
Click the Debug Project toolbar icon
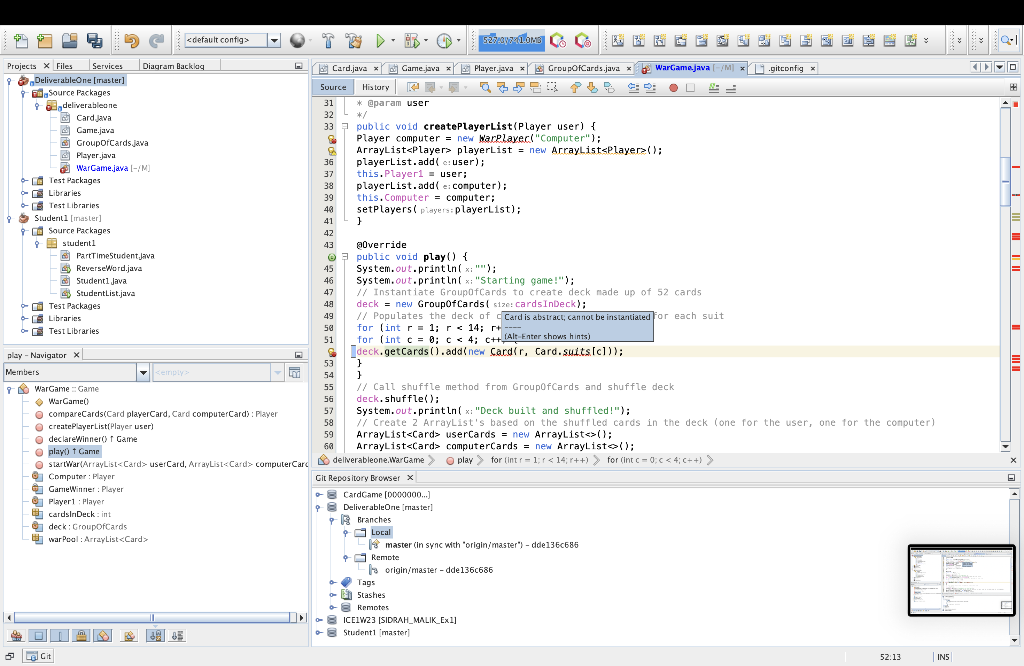pos(411,41)
